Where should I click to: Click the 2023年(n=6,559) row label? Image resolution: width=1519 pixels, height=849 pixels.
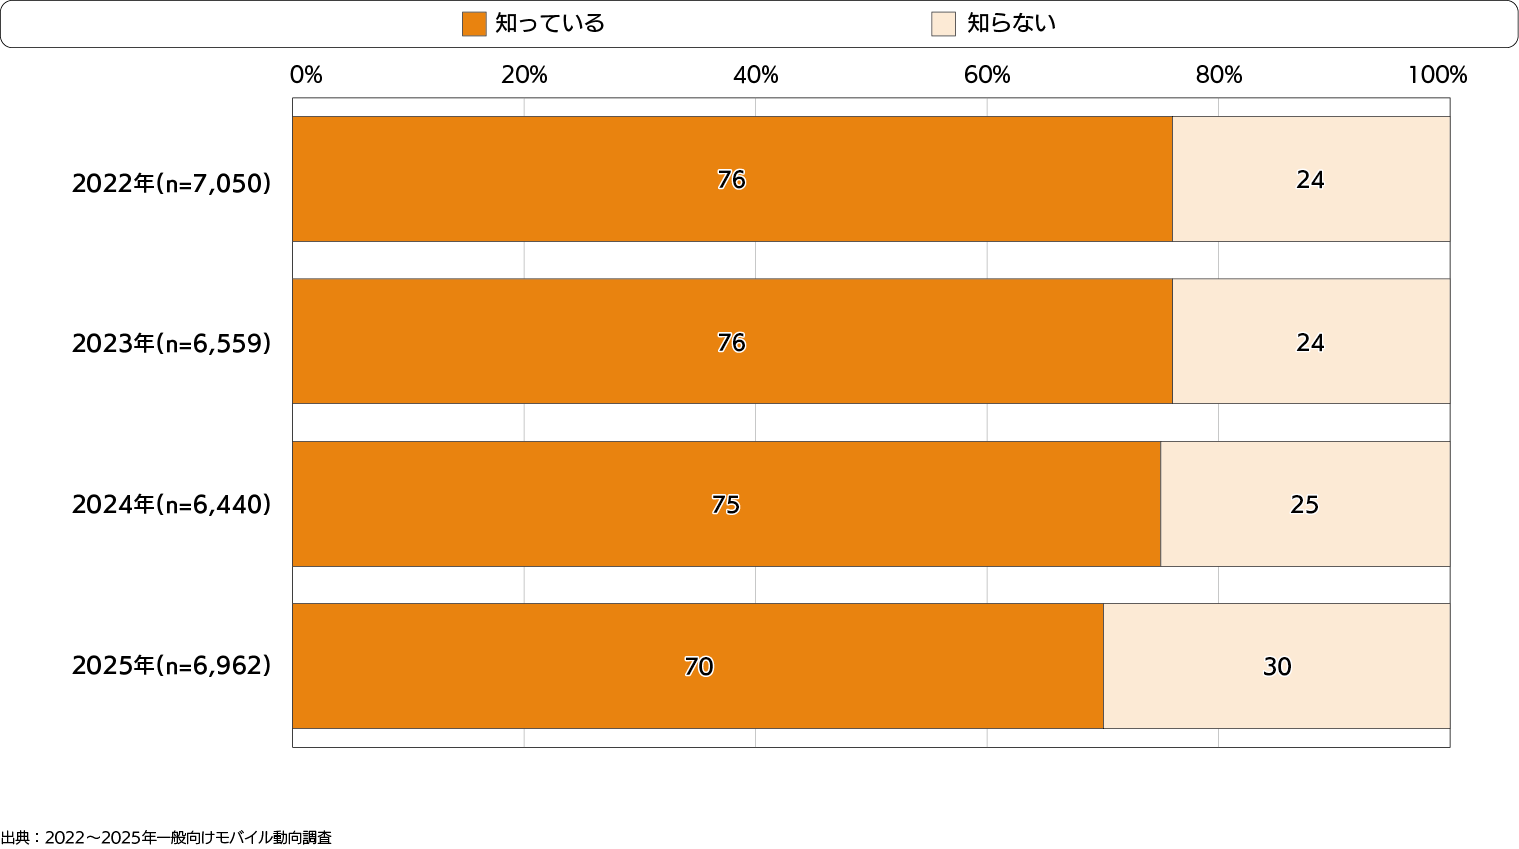pyautogui.click(x=171, y=343)
